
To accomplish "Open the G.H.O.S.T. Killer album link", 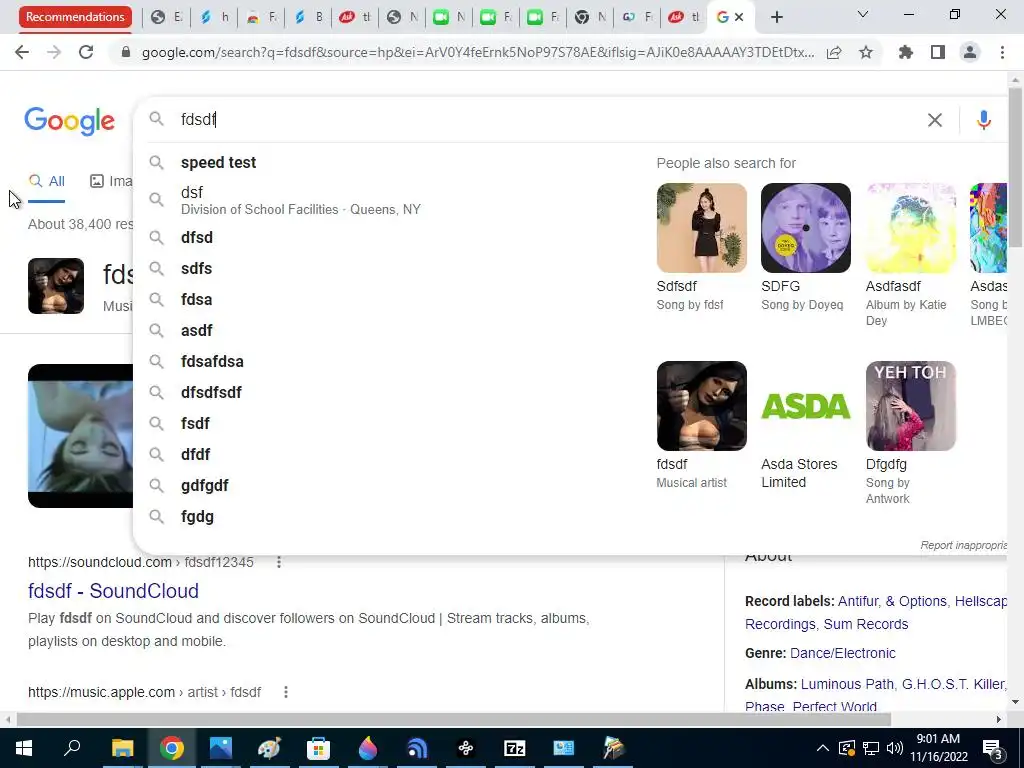I will (x=952, y=684).
